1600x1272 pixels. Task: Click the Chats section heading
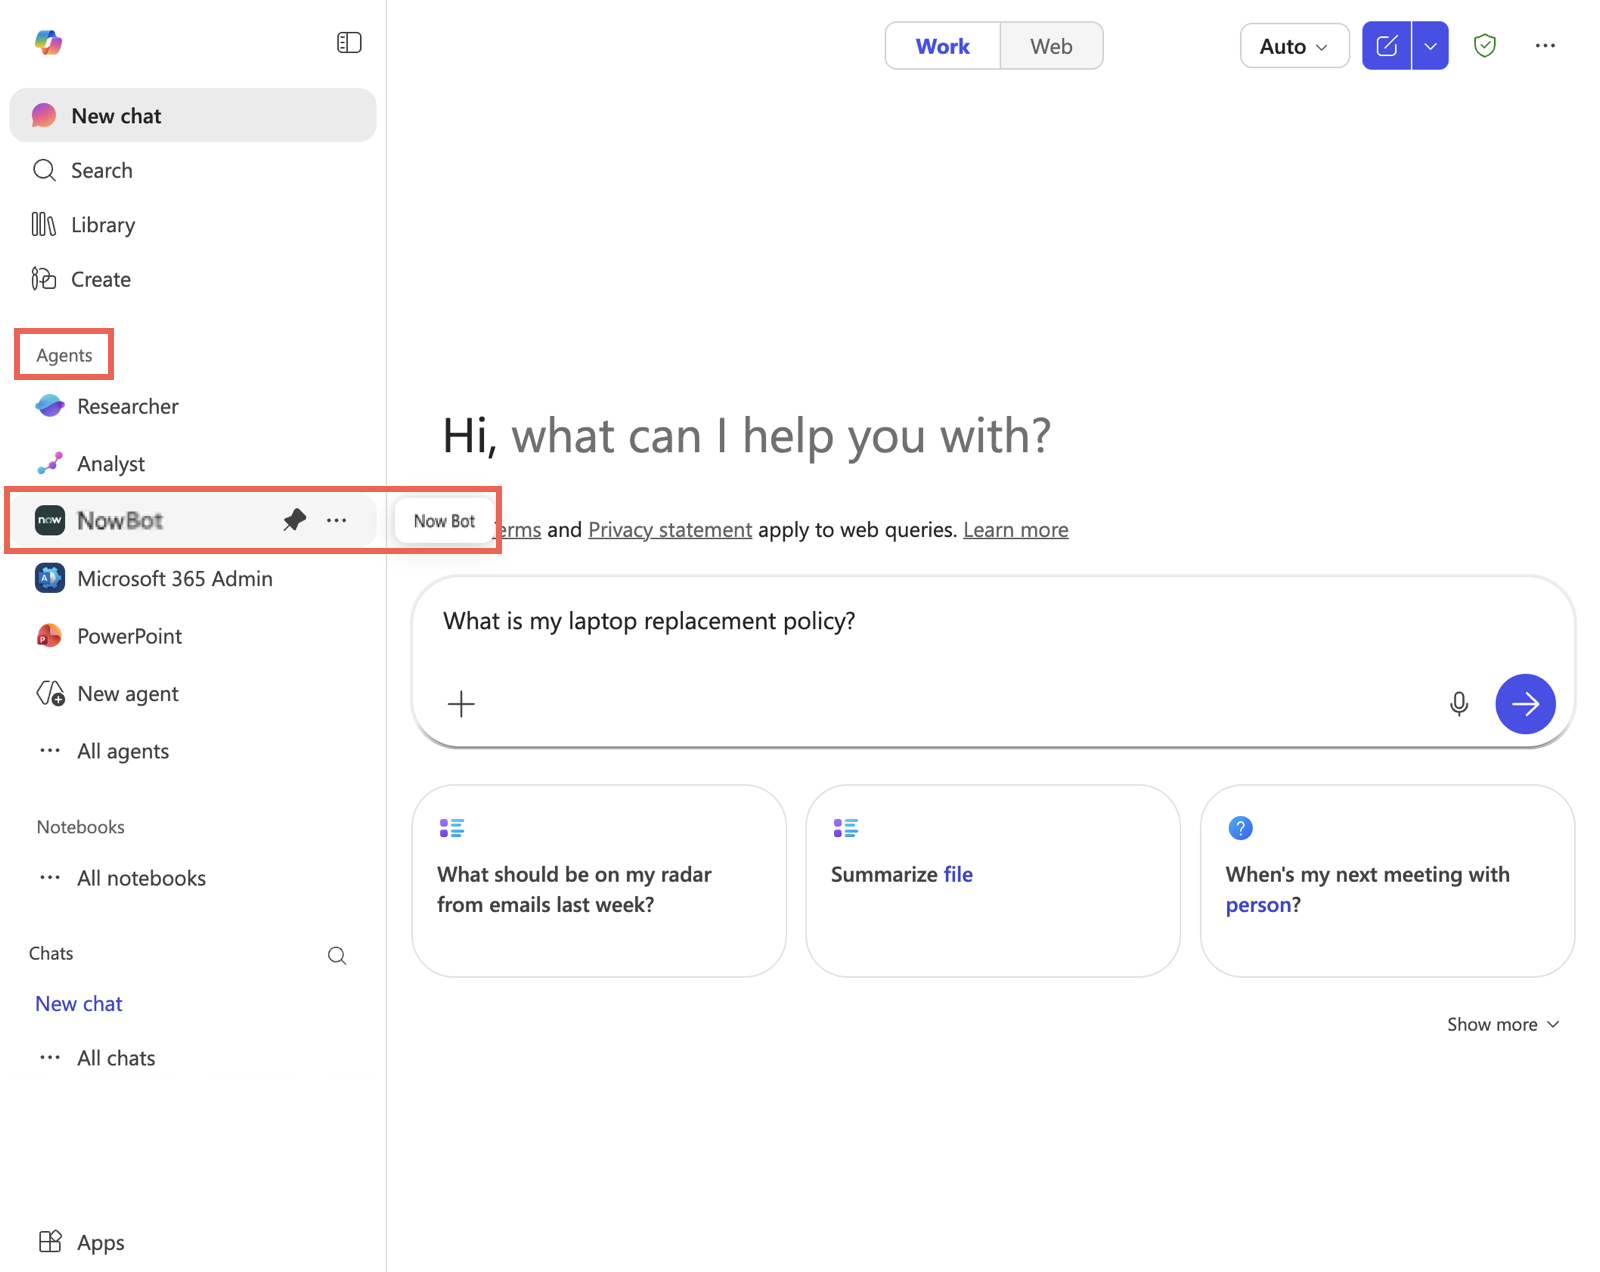(x=51, y=953)
